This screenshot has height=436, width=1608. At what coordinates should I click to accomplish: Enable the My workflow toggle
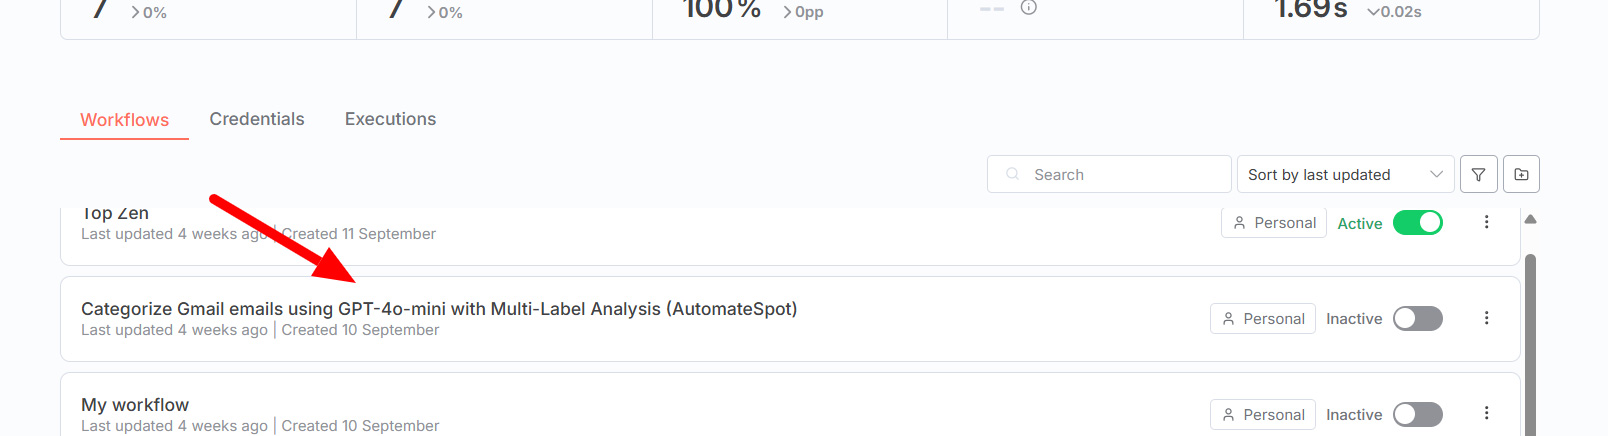[1417, 414]
